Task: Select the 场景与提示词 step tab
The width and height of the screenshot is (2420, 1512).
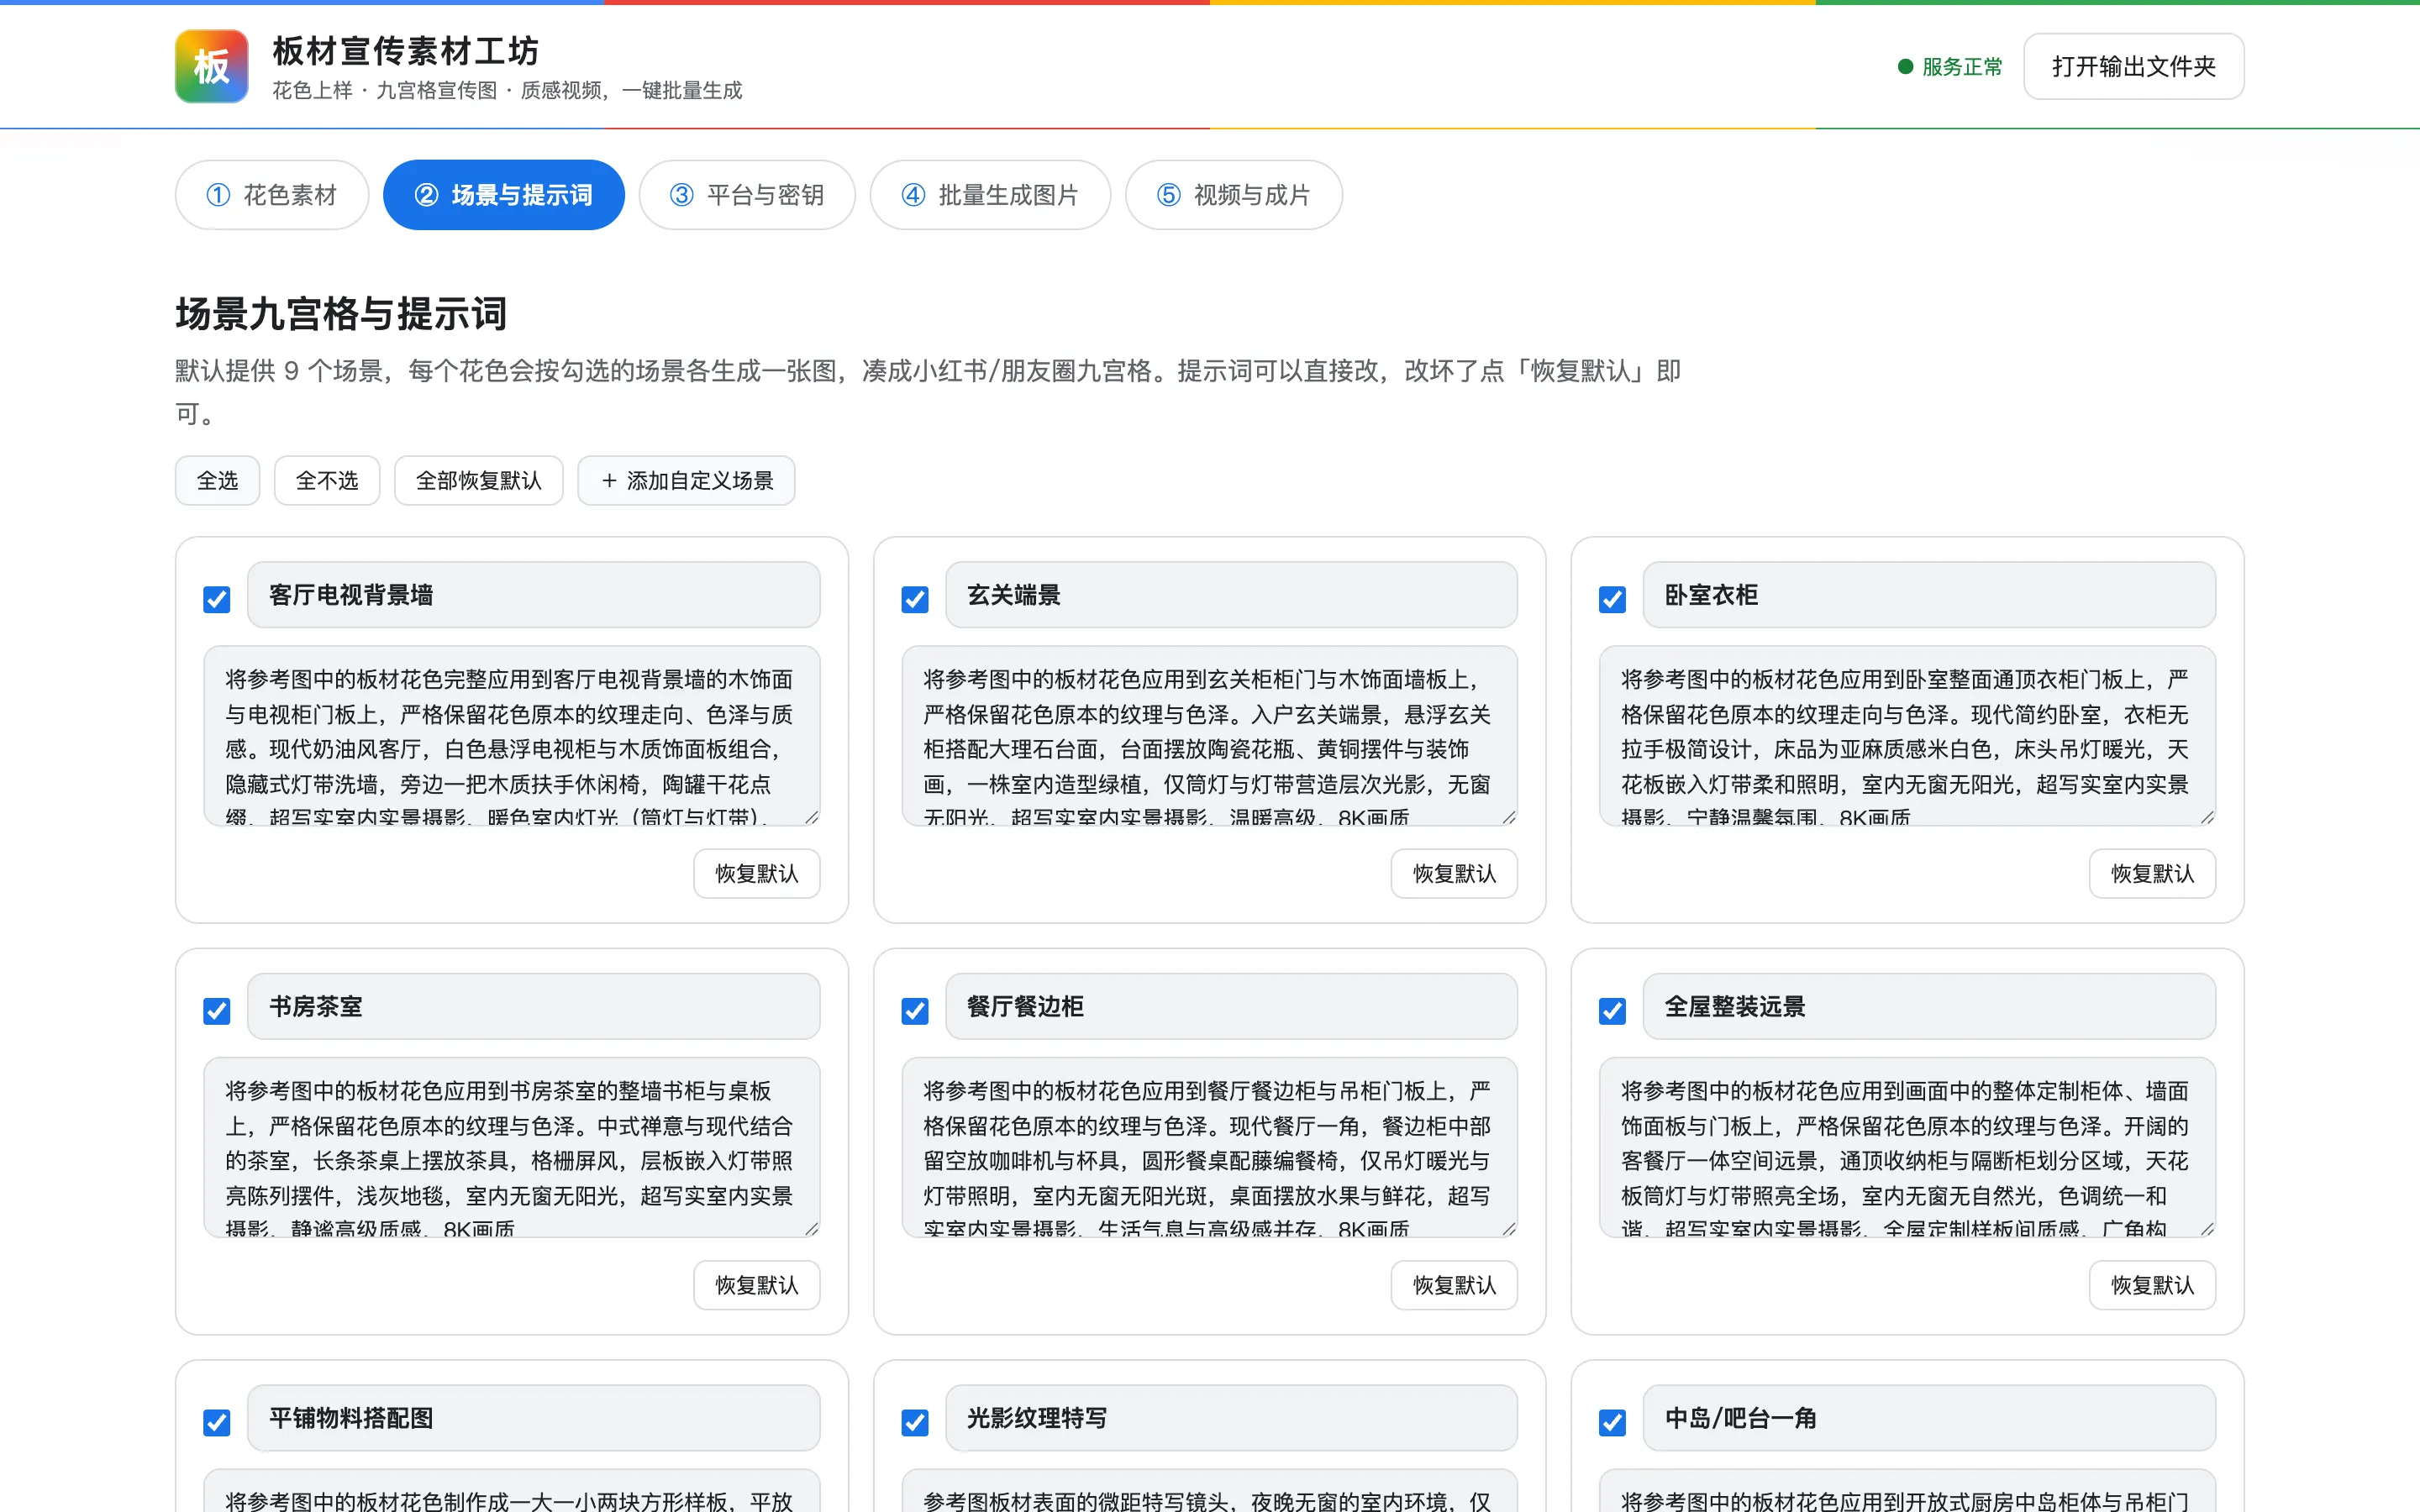Action: click(504, 195)
